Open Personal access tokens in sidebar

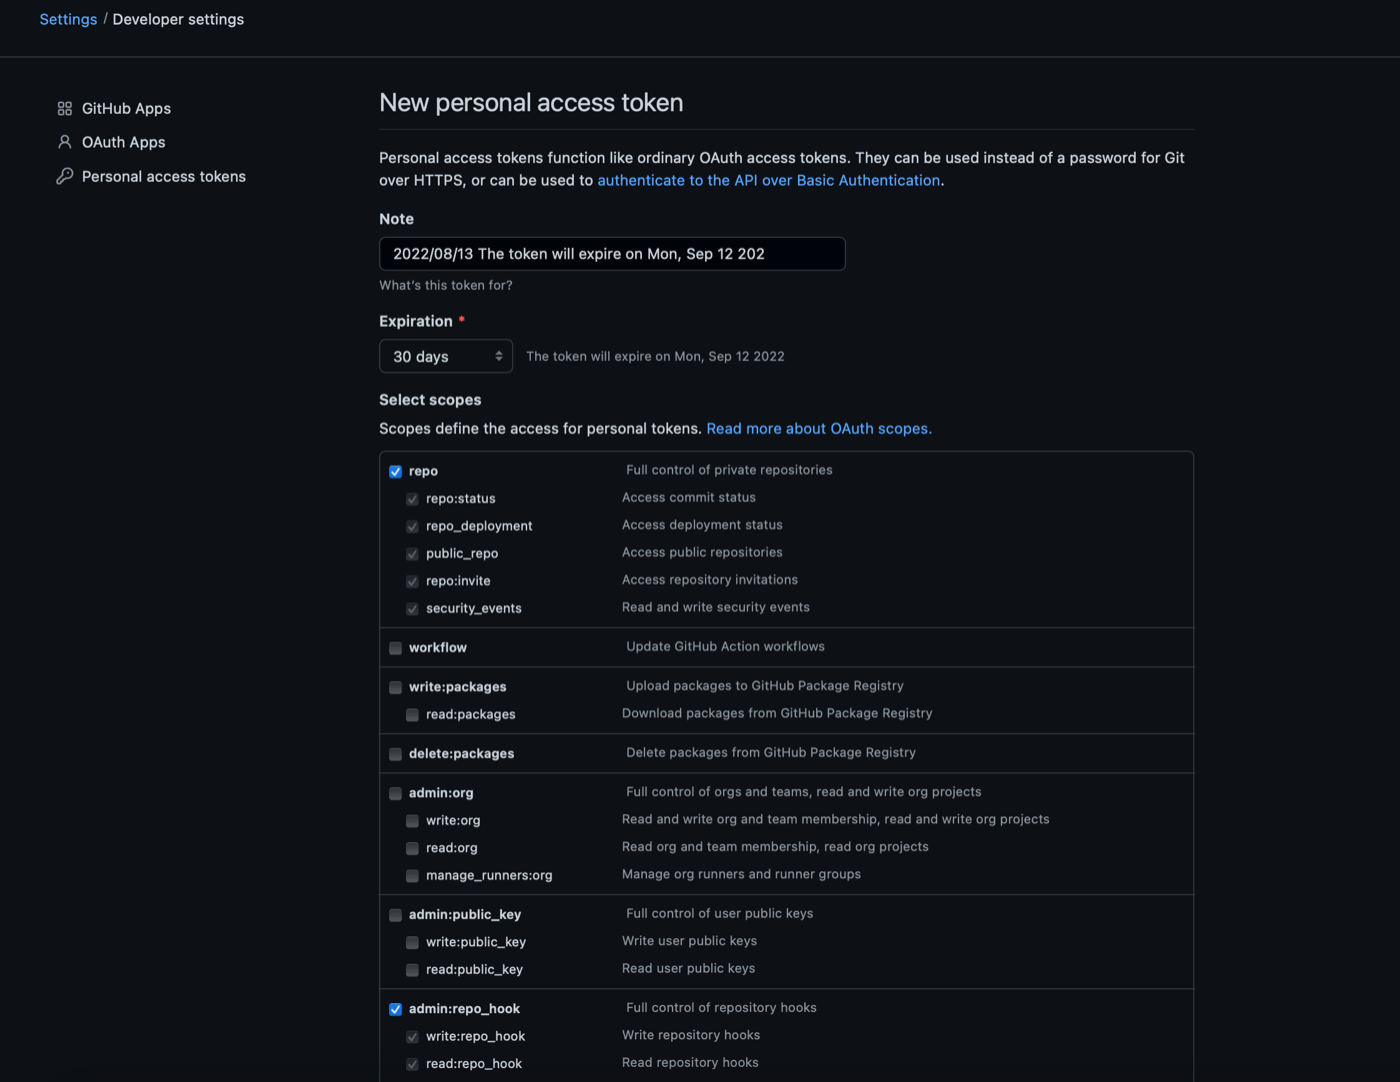pyautogui.click(x=164, y=176)
